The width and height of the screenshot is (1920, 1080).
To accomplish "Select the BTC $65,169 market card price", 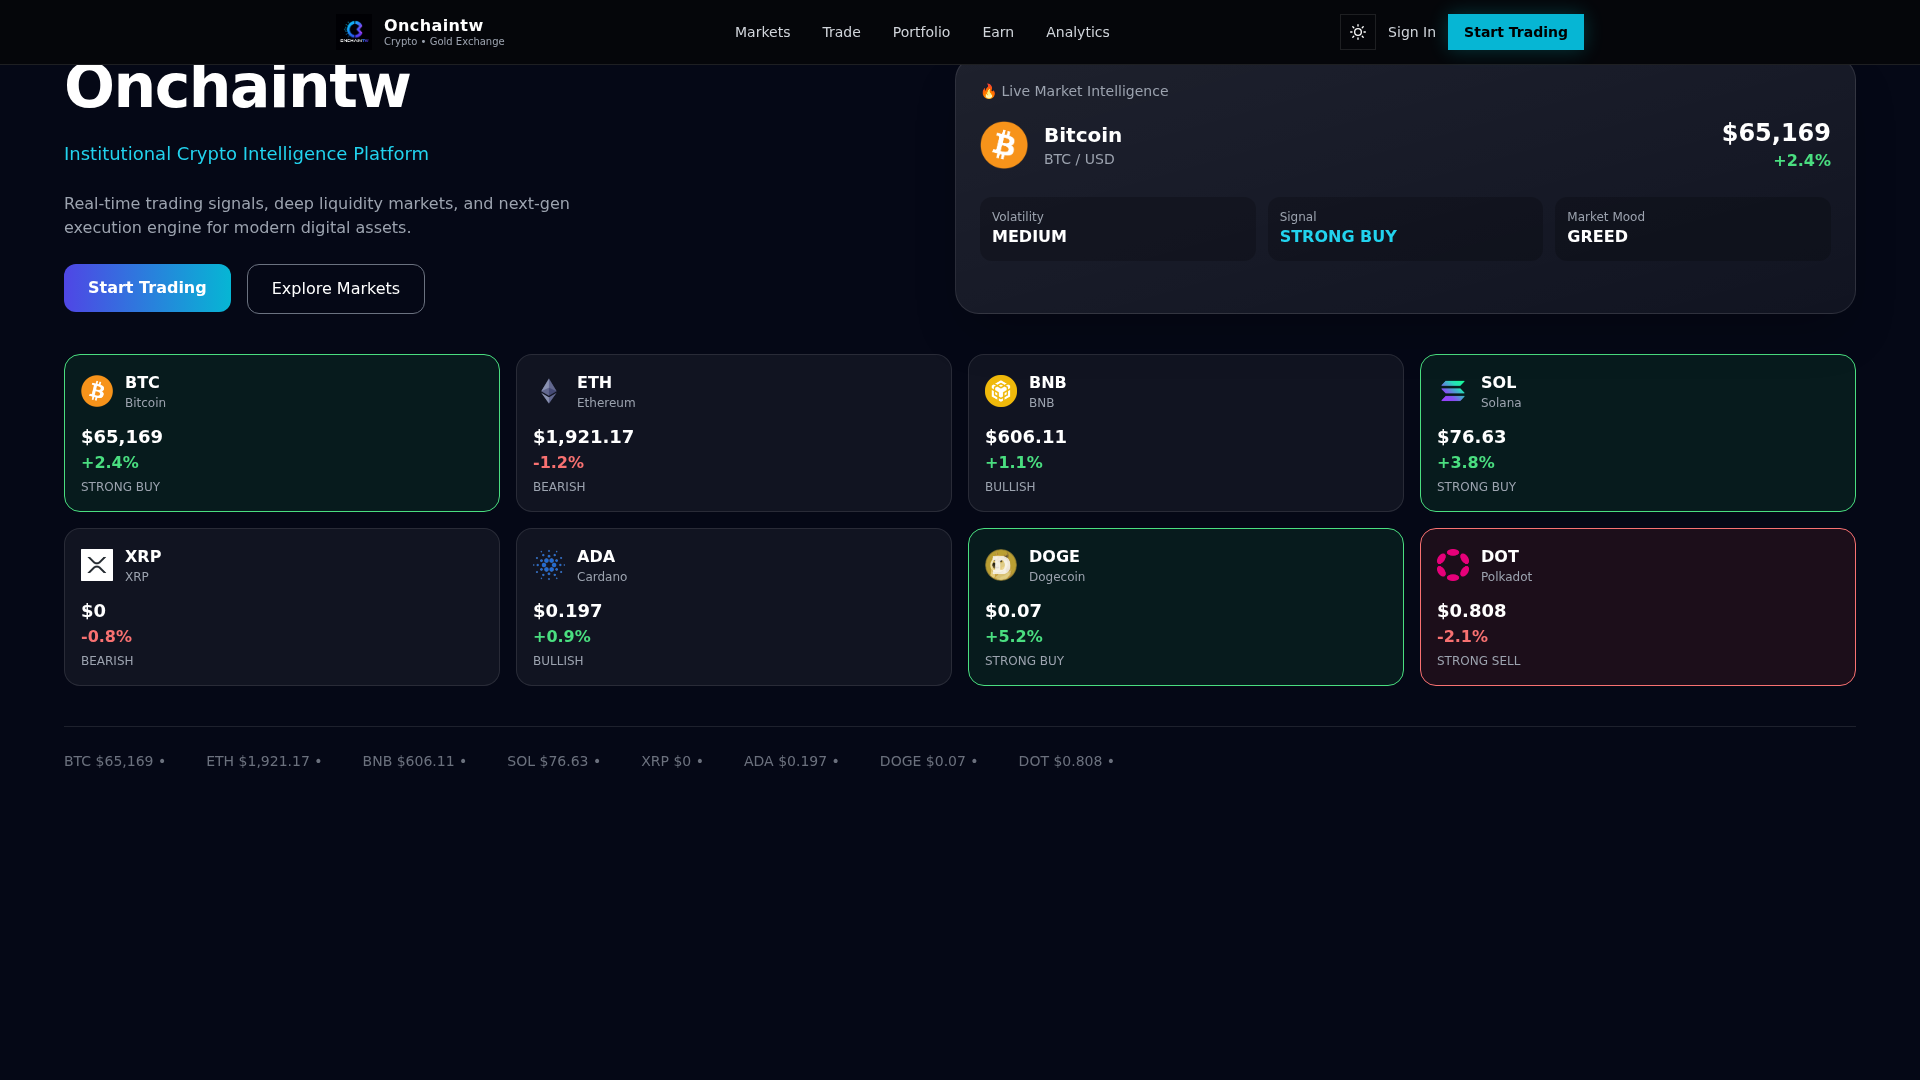I will tap(122, 437).
